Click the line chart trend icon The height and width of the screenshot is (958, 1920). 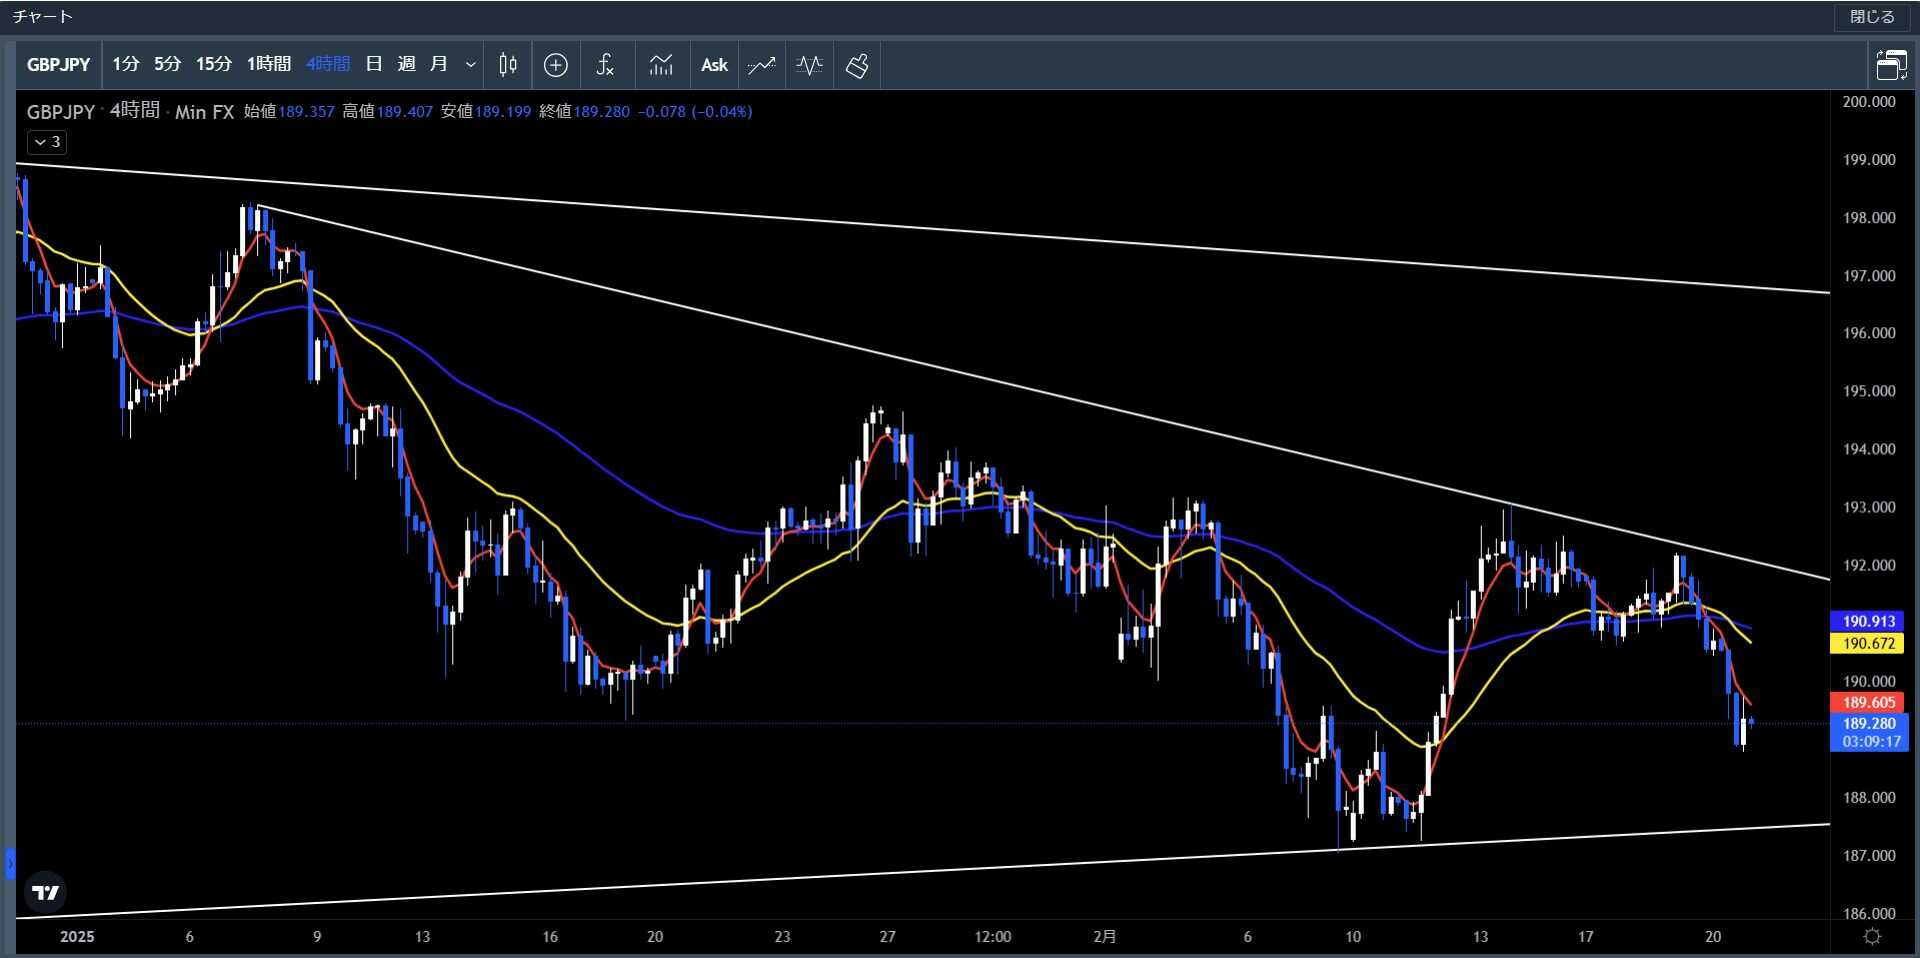pyautogui.click(x=761, y=65)
